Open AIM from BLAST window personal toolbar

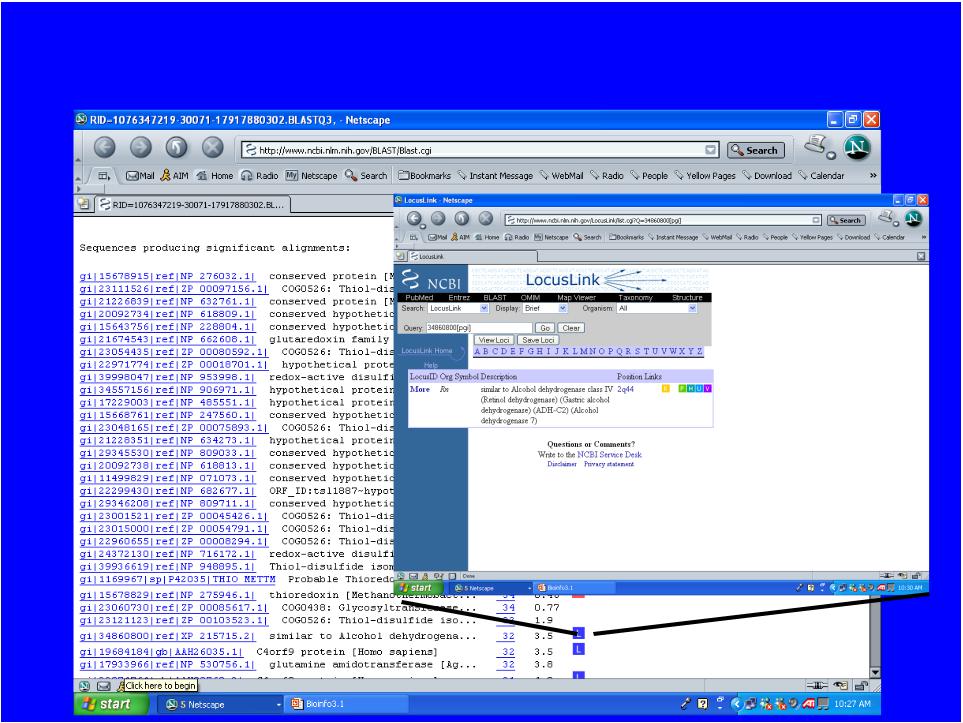point(174,176)
